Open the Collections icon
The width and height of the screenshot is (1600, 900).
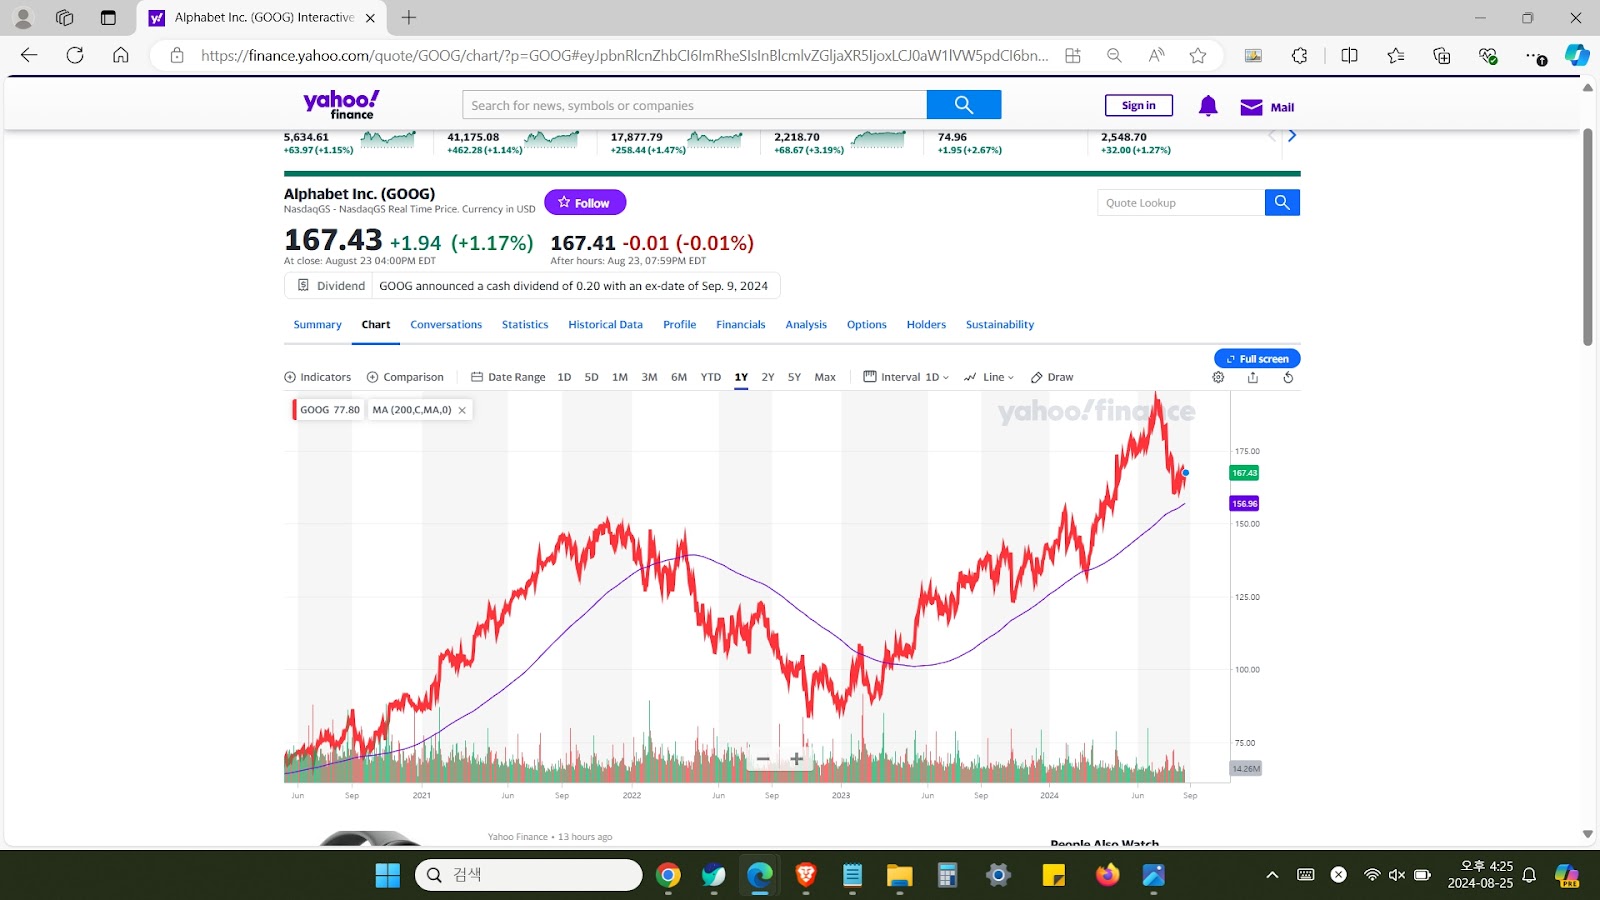[1442, 56]
